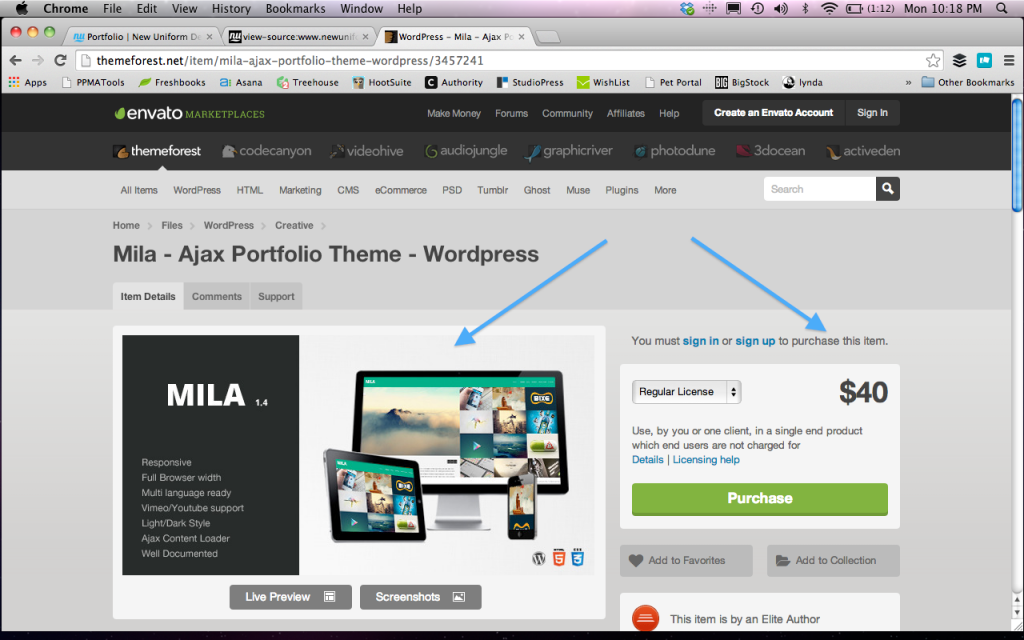Go to the themeforest marketplace
Viewport: 1024px width, 640px height.
pos(157,151)
